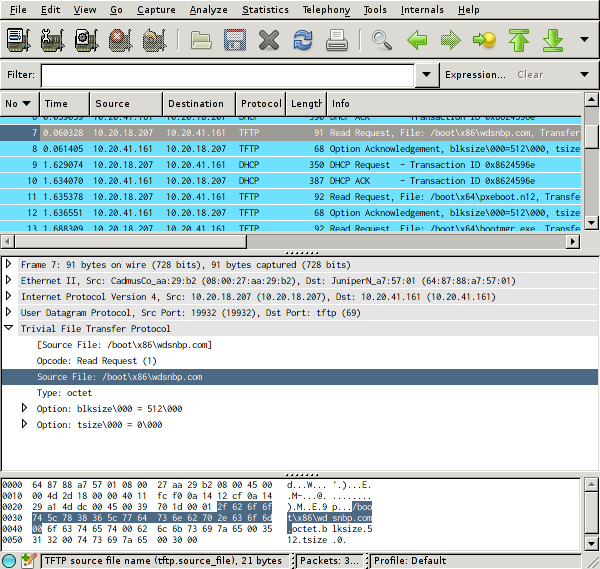Screen dimensions: 600x569
Task: Open the filter history dropdown arrow
Action: (428, 75)
